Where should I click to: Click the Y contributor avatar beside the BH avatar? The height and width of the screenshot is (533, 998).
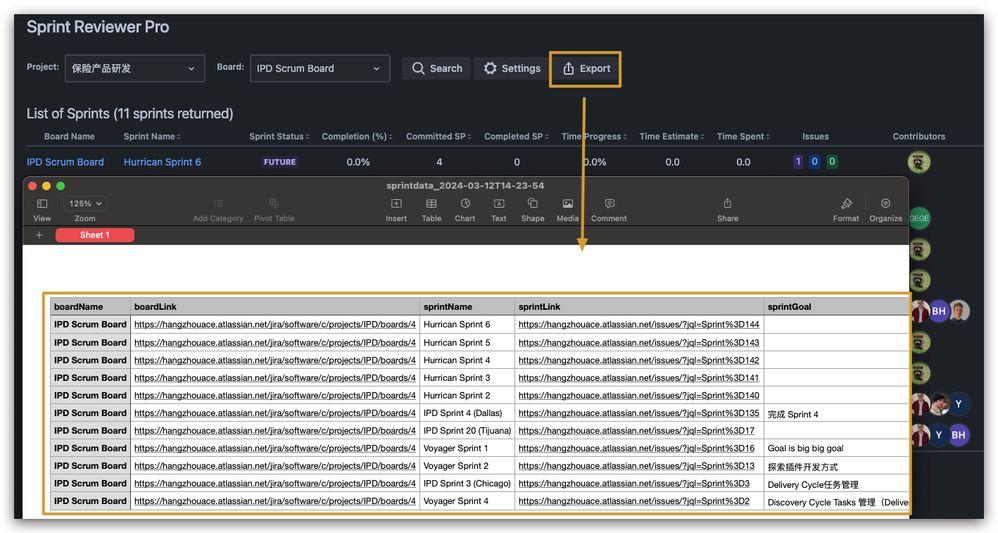tap(938, 435)
